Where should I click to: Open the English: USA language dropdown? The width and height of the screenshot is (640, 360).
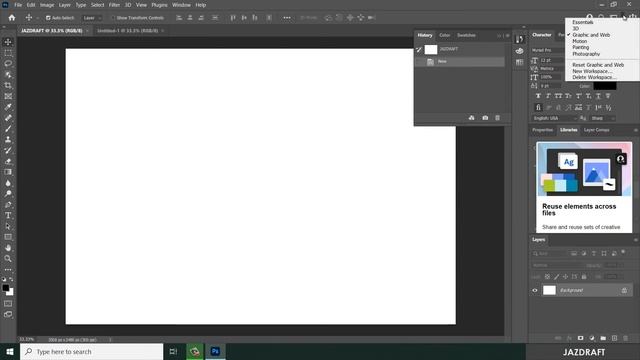(x=555, y=118)
